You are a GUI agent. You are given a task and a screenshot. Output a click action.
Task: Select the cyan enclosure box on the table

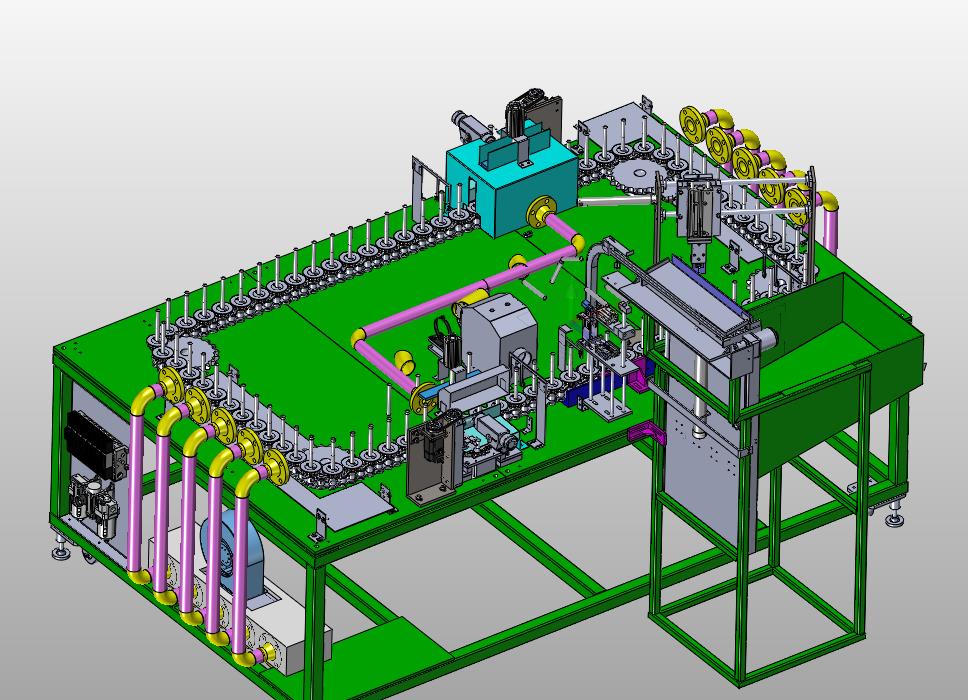tap(512, 185)
